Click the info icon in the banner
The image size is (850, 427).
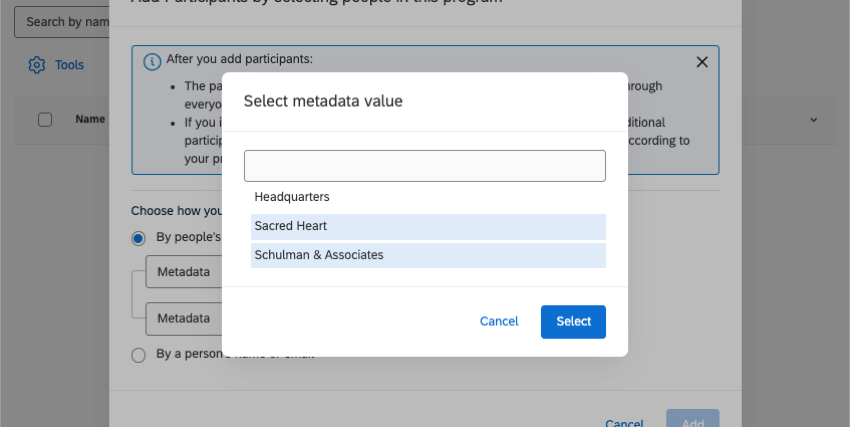(x=152, y=61)
